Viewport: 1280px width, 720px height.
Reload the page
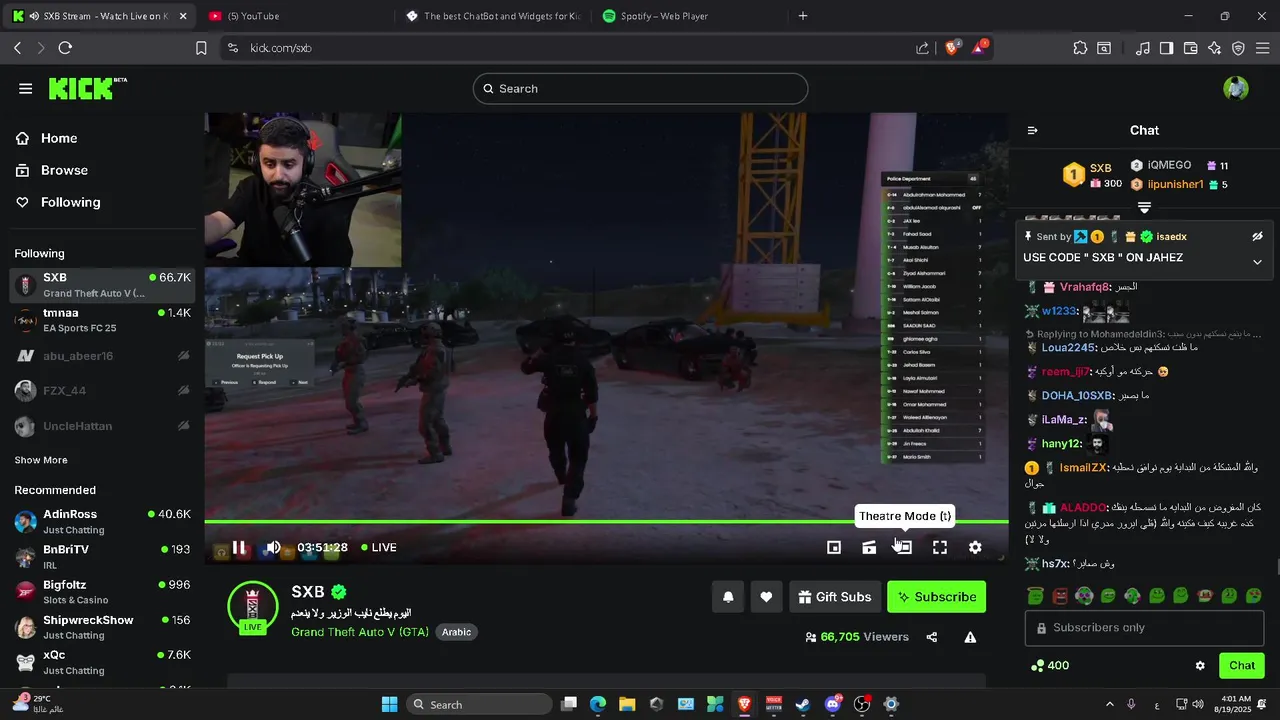click(65, 48)
